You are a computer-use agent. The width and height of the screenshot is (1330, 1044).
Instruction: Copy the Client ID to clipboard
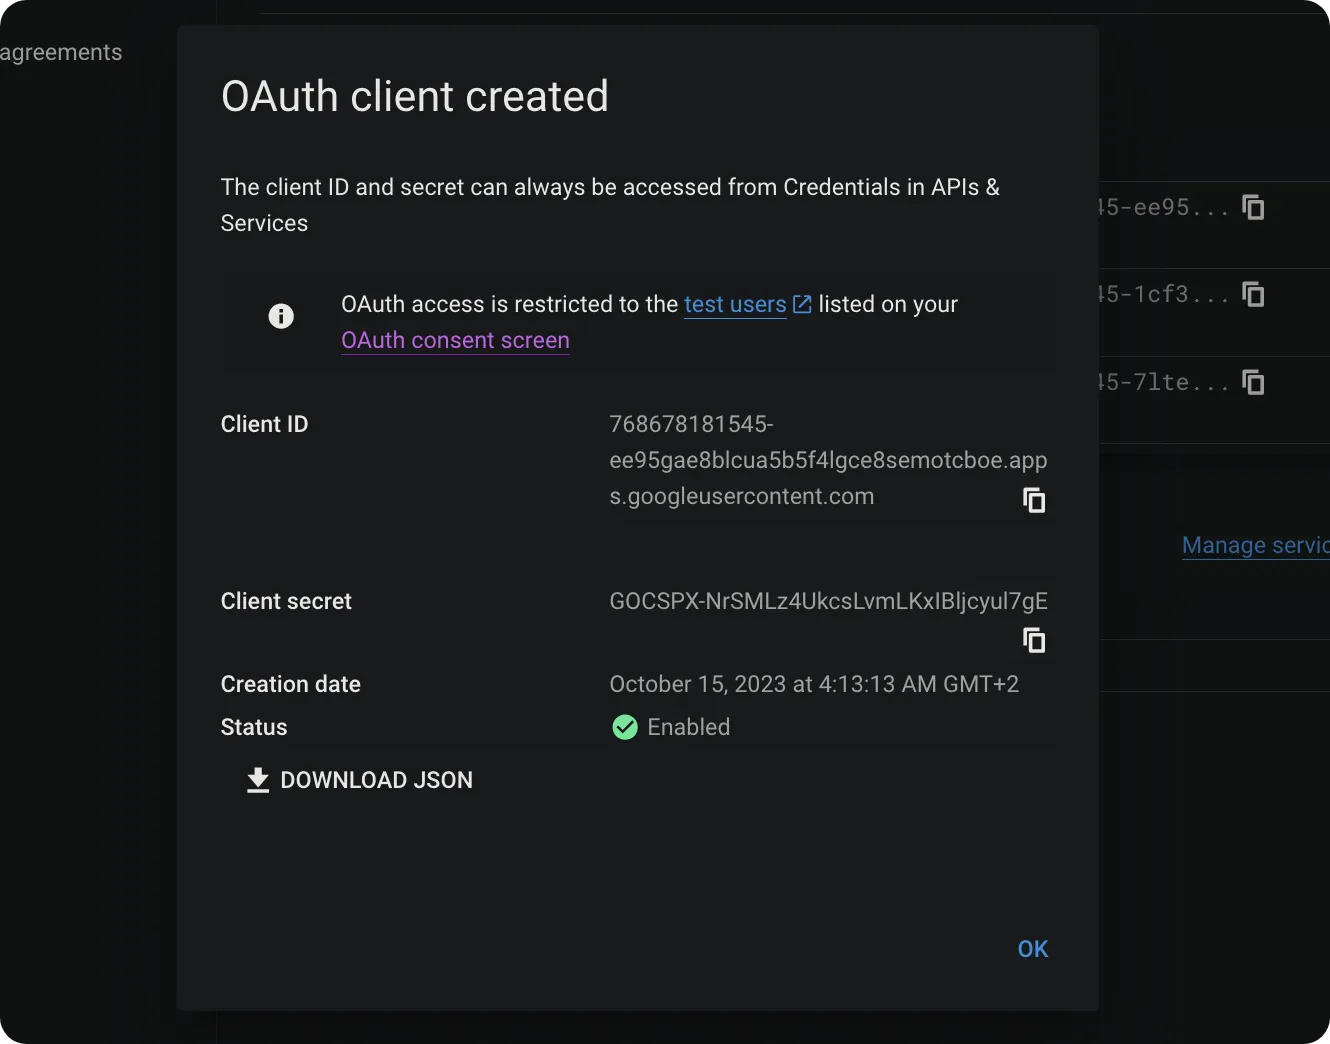[1034, 500]
